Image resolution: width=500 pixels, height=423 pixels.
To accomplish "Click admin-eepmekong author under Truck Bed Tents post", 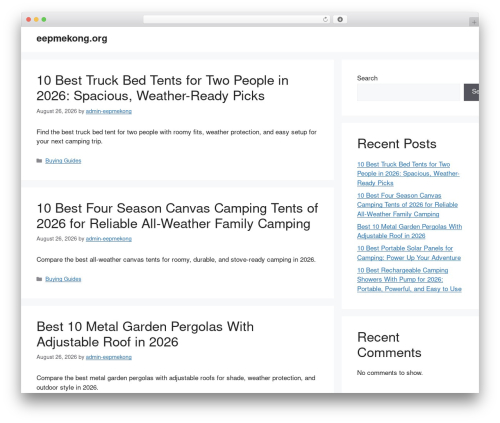I will (109, 111).
